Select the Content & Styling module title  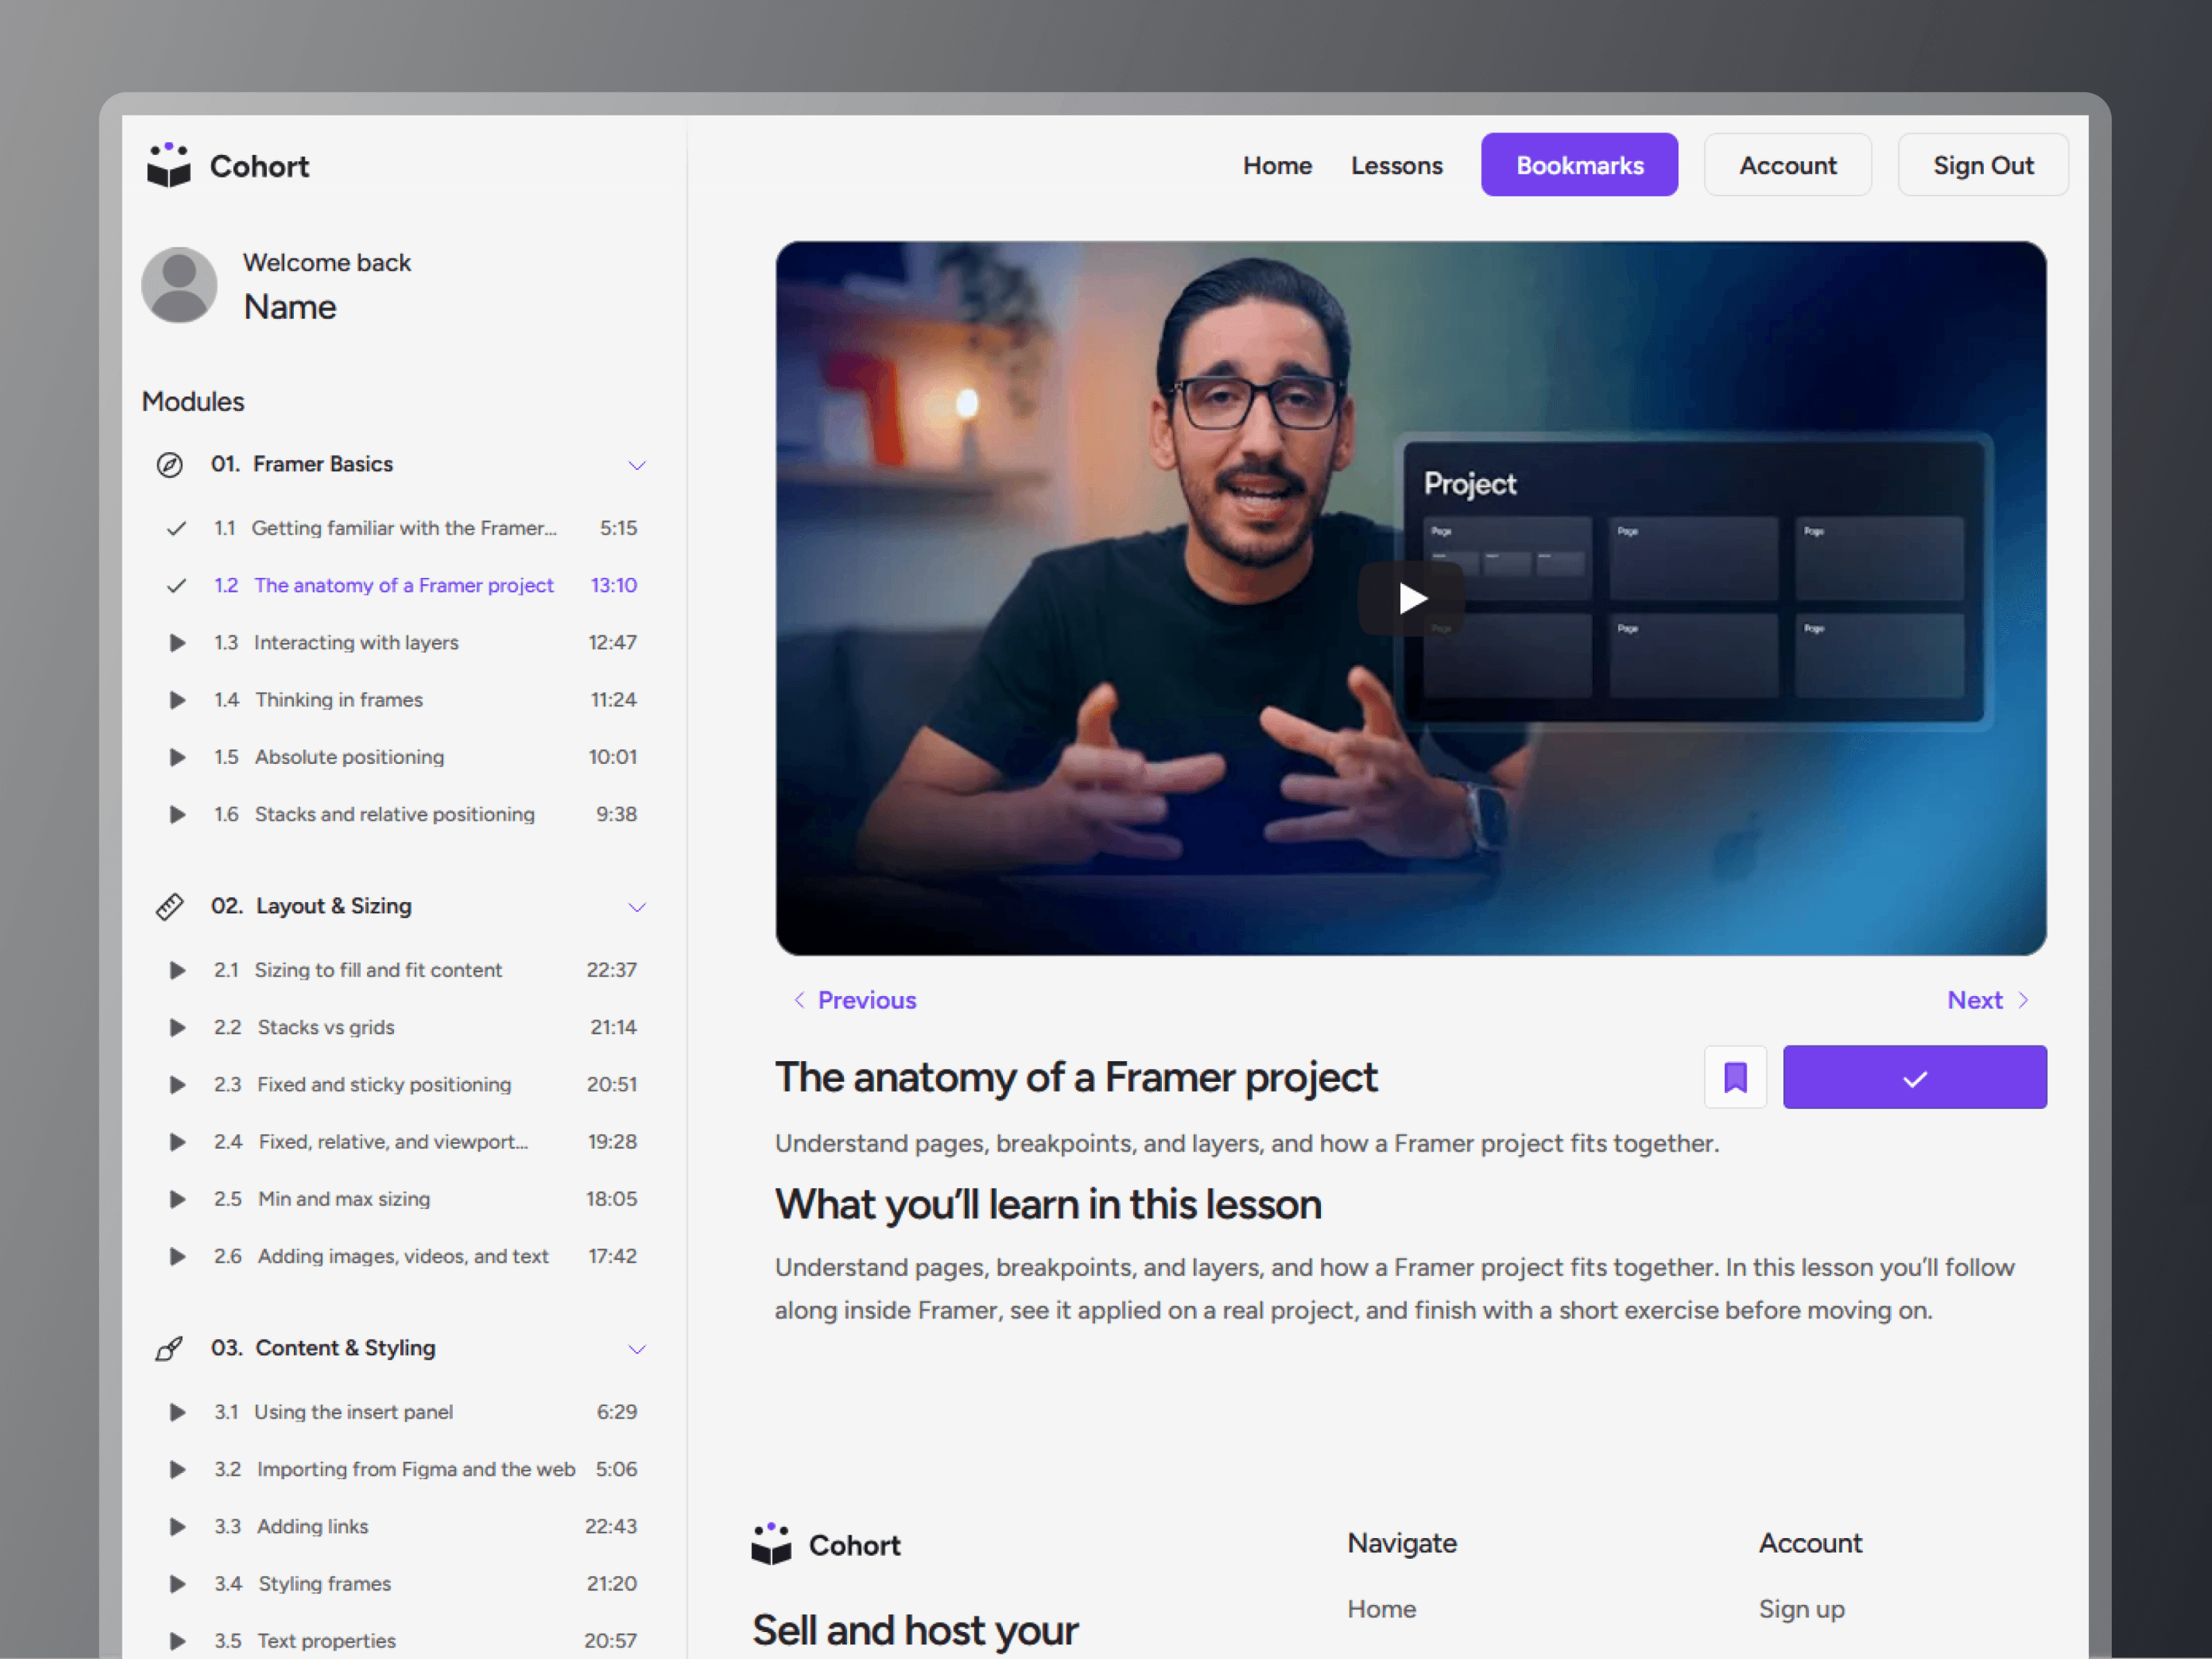coord(345,1348)
